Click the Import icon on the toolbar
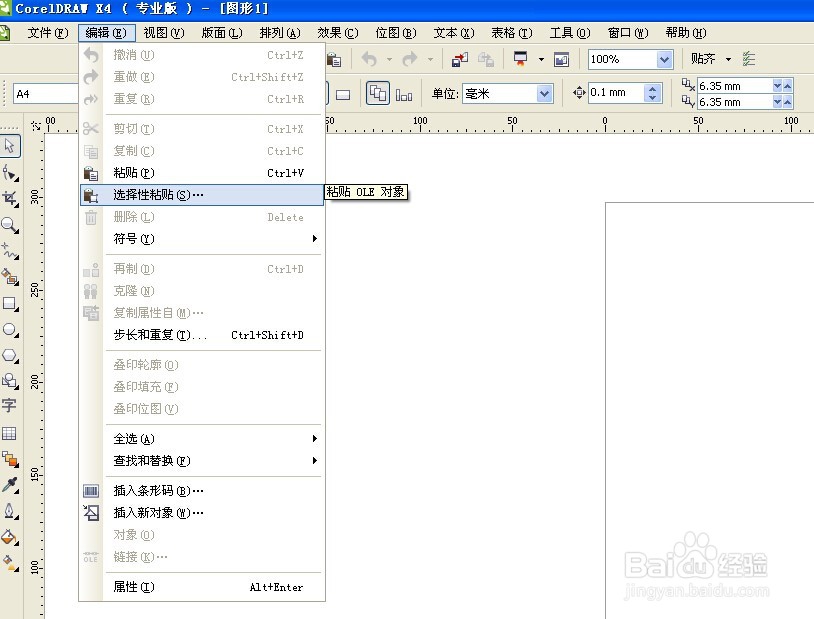Image resolution: width=814 pixels, height=619 pixels. tap(459, 59)
